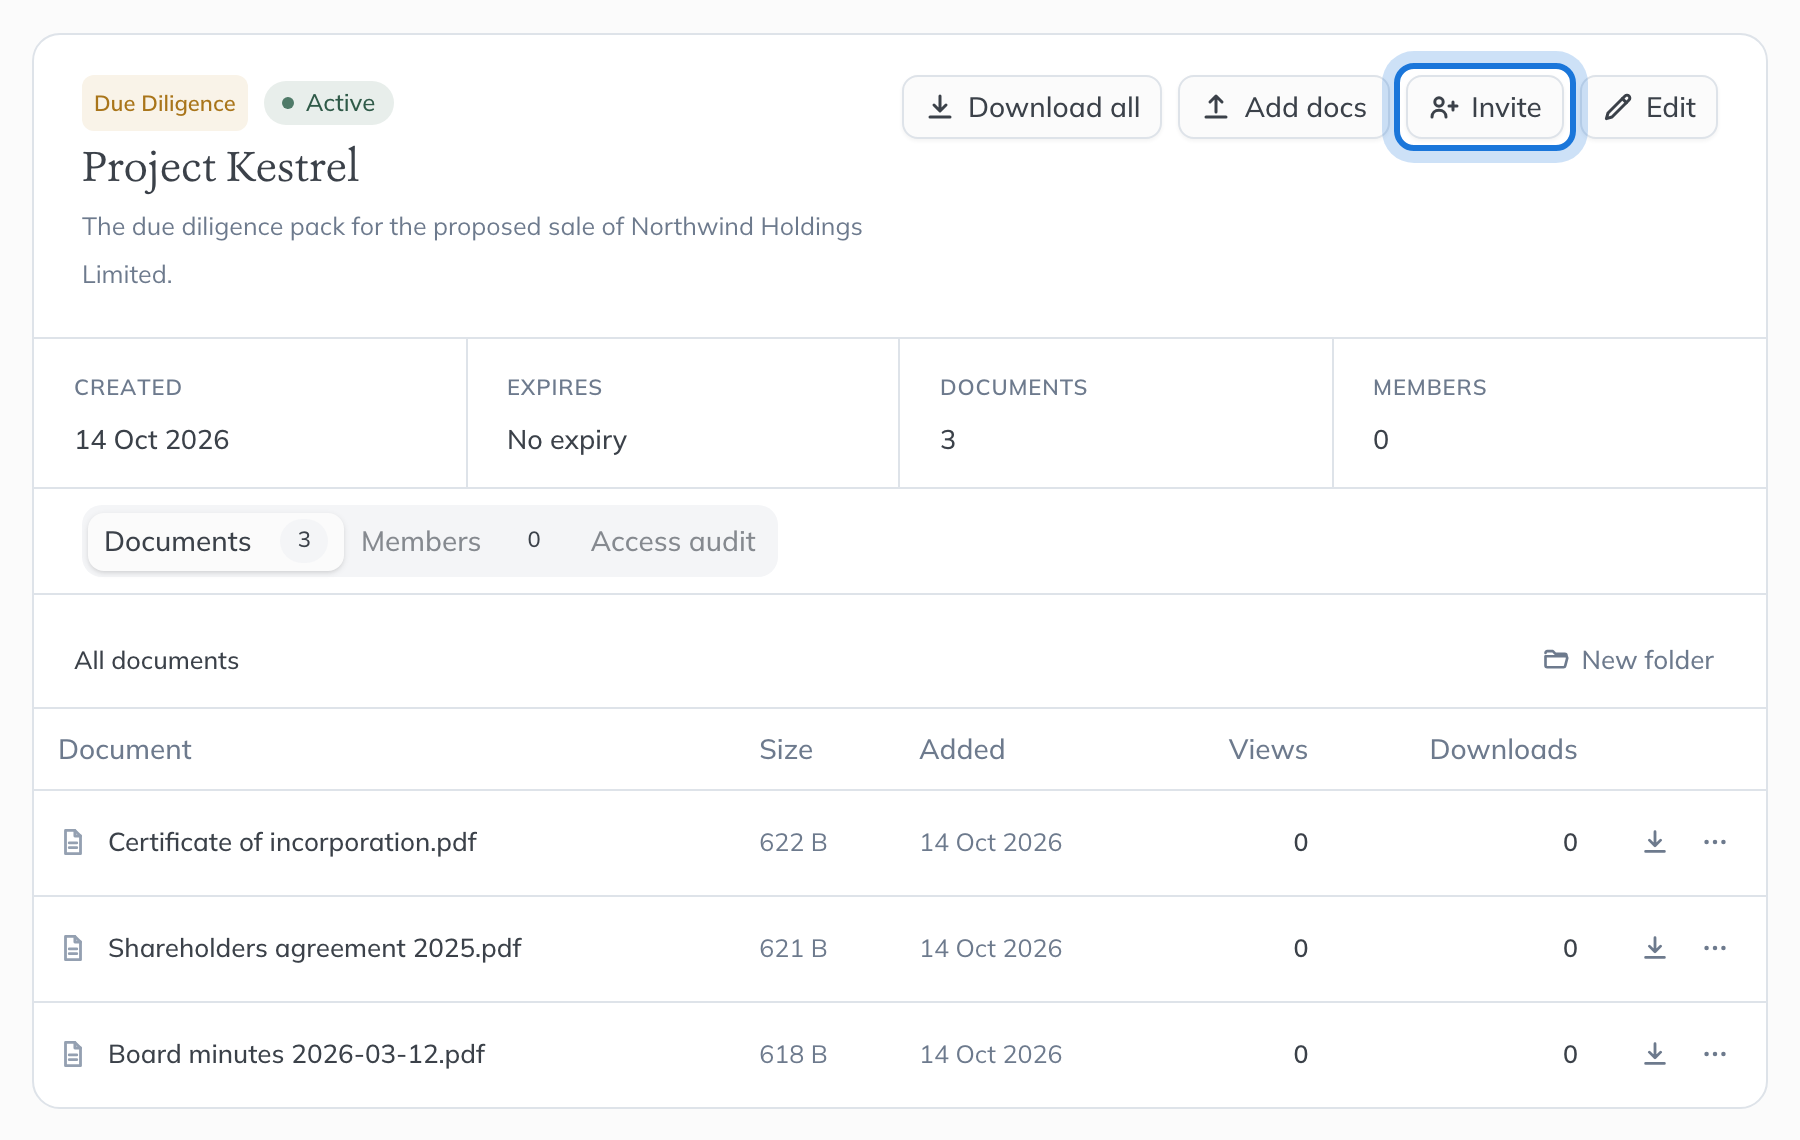Download the Board minutes 2026-03-12.pdf file
Screen dimensions: 1800x1140
[1655, 1054]
